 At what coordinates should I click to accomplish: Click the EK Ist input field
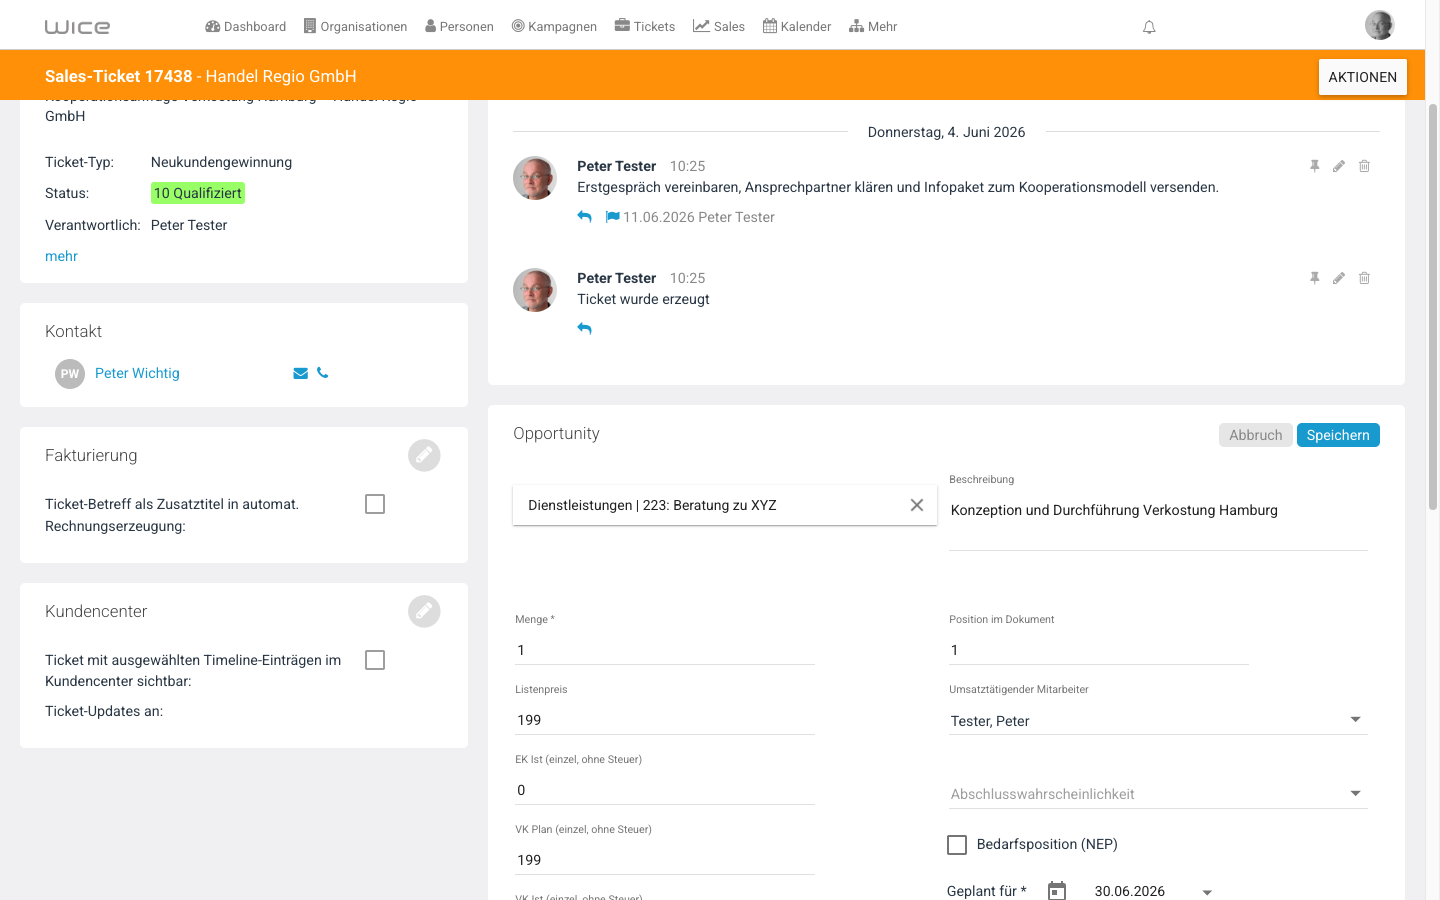[665, 790]
